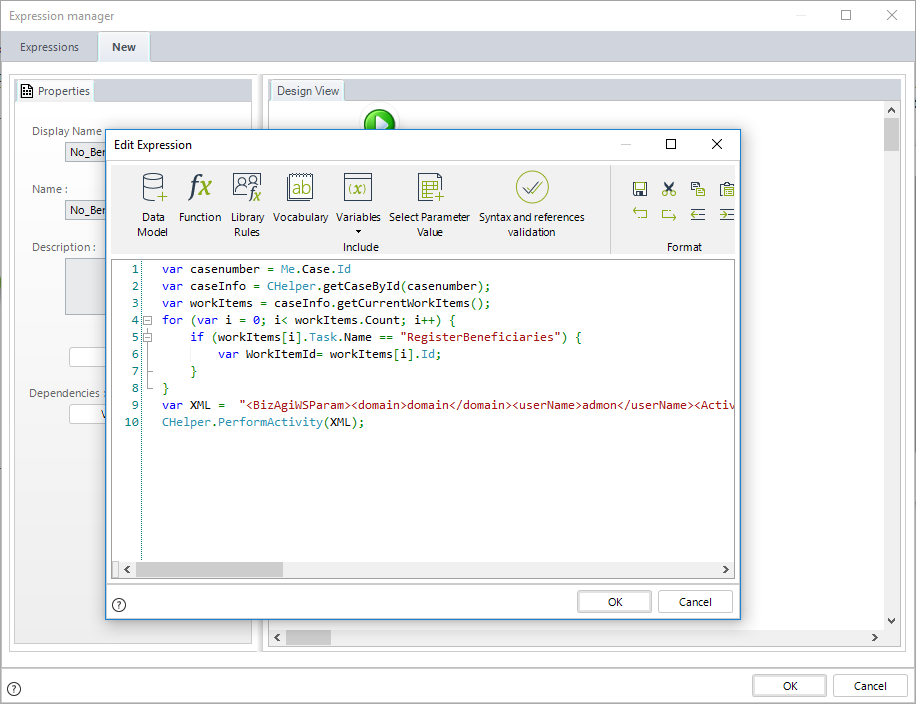Viewport: 916px width, 704px height.
Task: Close the Expression manager window
Action: coord(891,15)
